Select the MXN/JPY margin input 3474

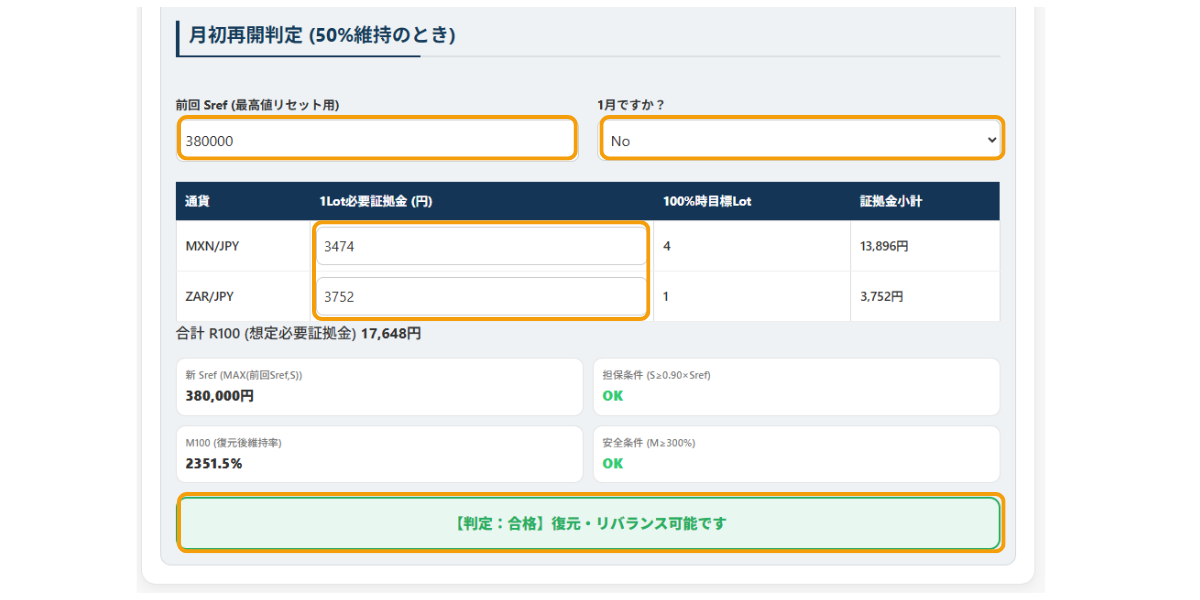point(481,245)
